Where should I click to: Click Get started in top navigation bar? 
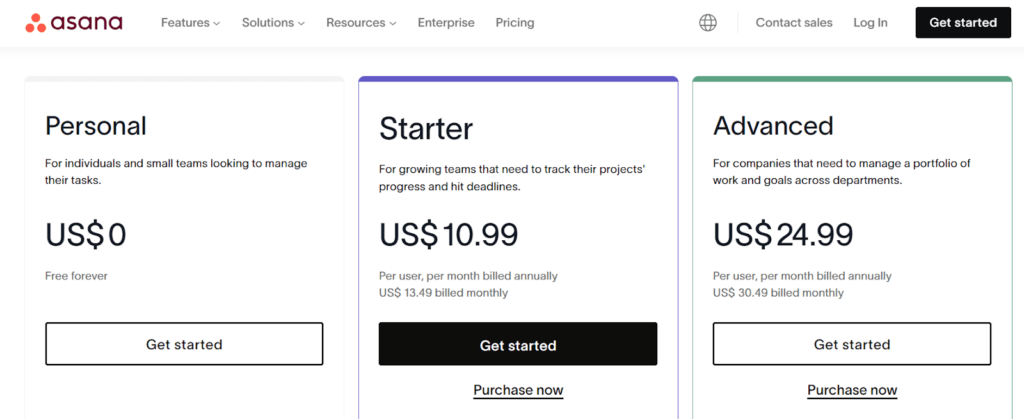click(963, 23)
